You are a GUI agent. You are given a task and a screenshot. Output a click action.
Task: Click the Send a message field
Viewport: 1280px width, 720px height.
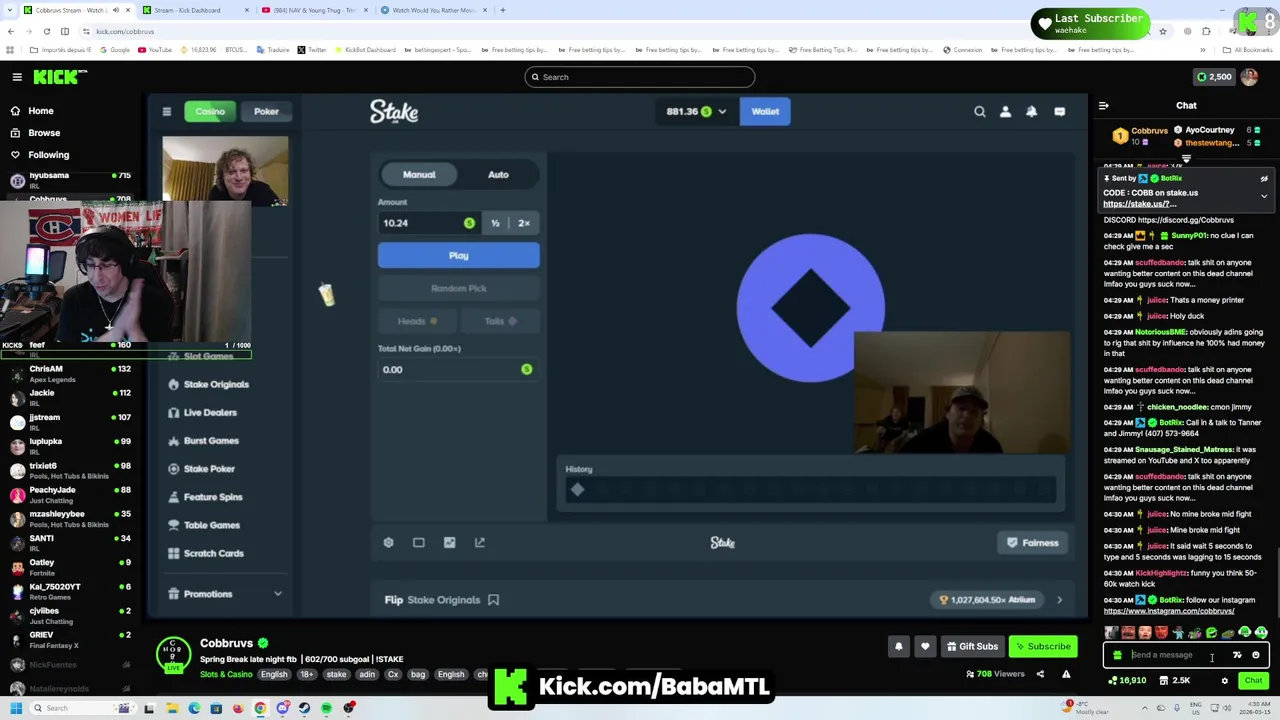[x=1185, y=655]
